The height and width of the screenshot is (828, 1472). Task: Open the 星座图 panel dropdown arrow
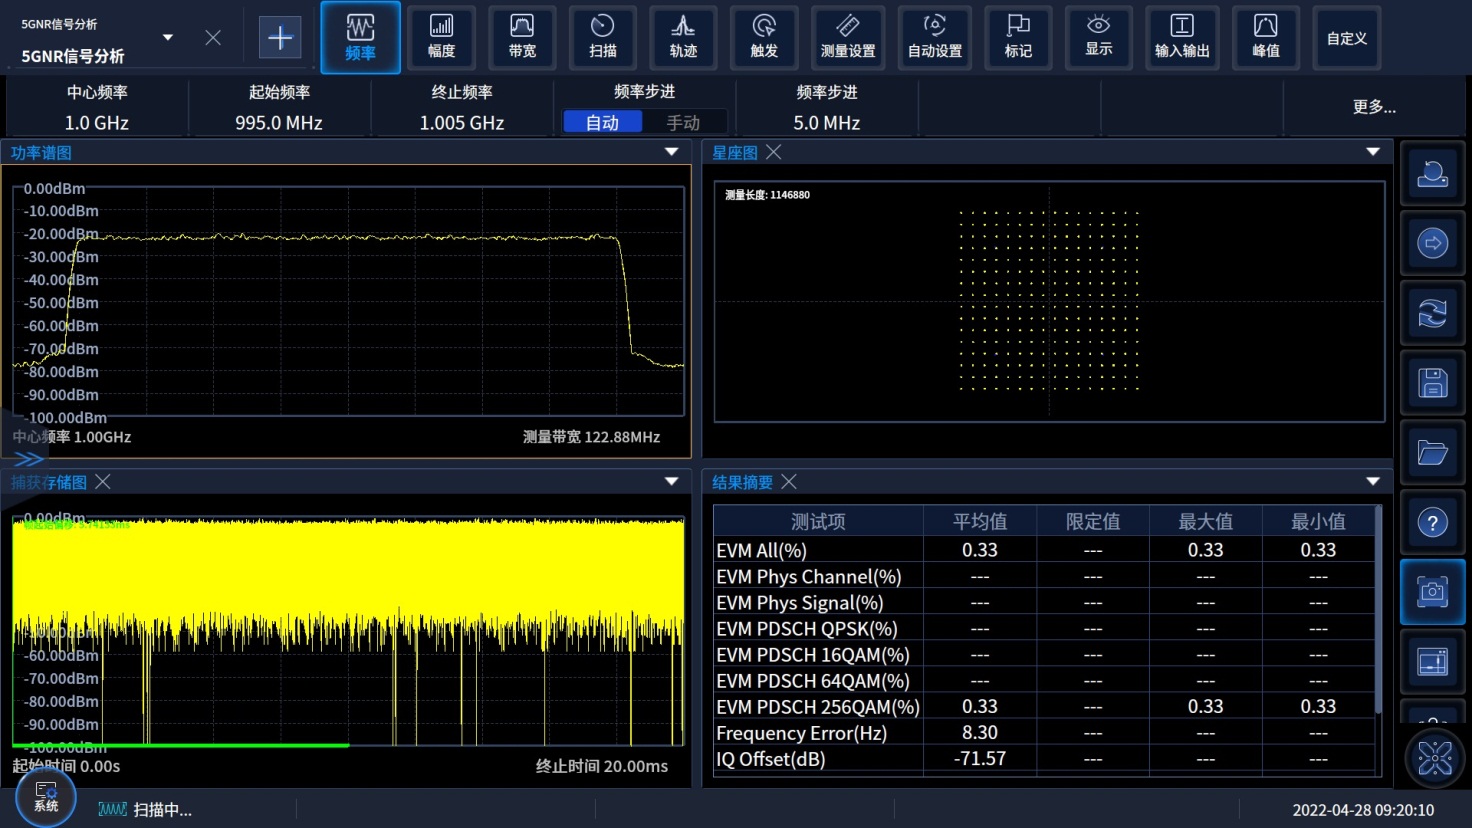[1372, 152]
